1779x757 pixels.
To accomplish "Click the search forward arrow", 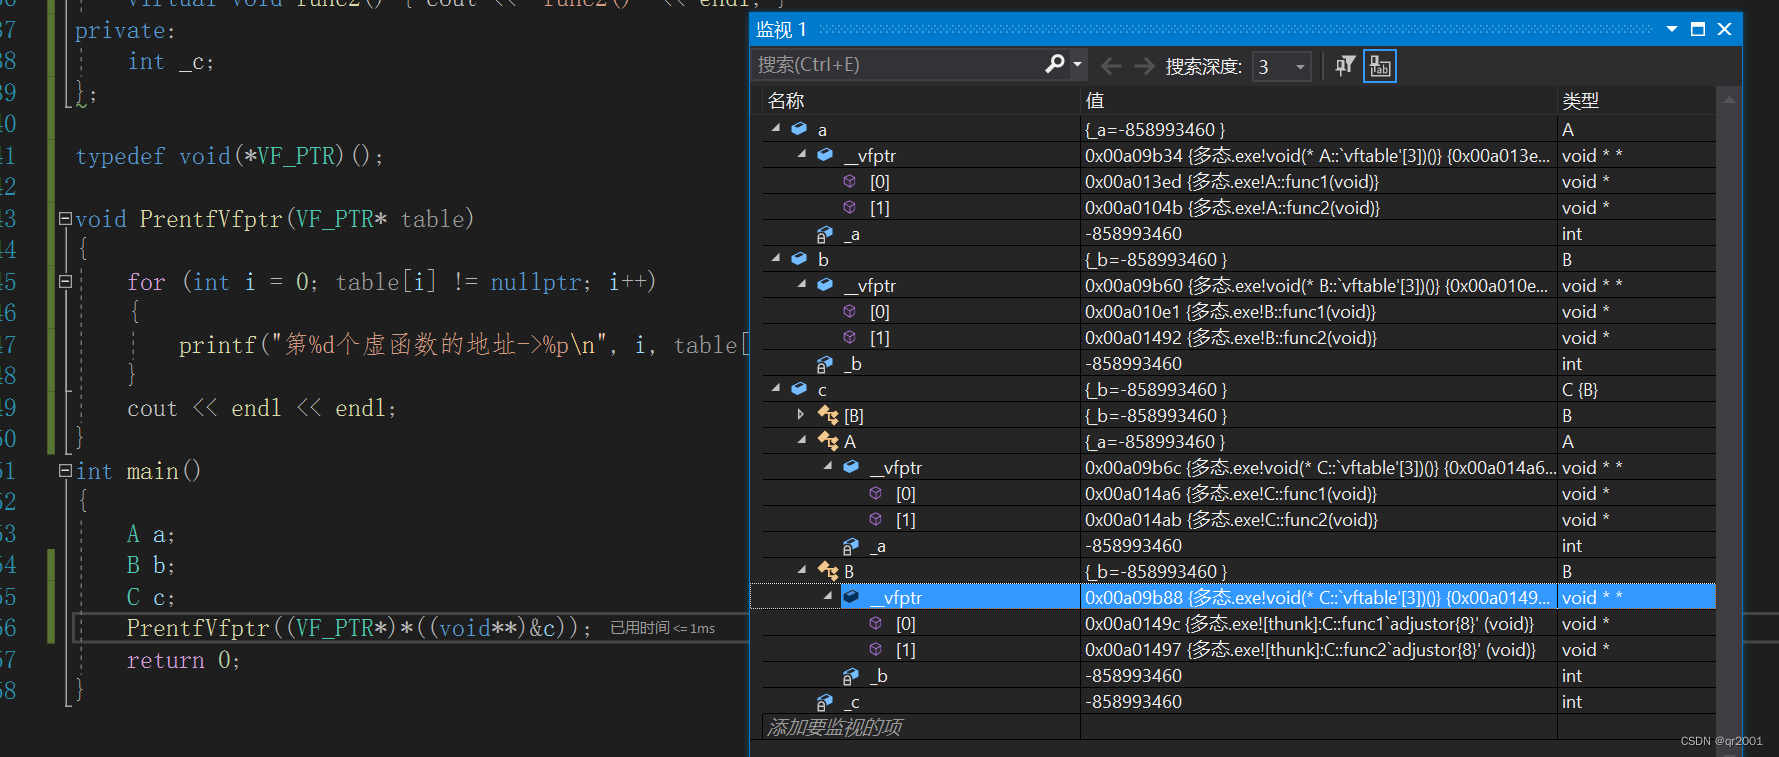I will point(1144,66).
